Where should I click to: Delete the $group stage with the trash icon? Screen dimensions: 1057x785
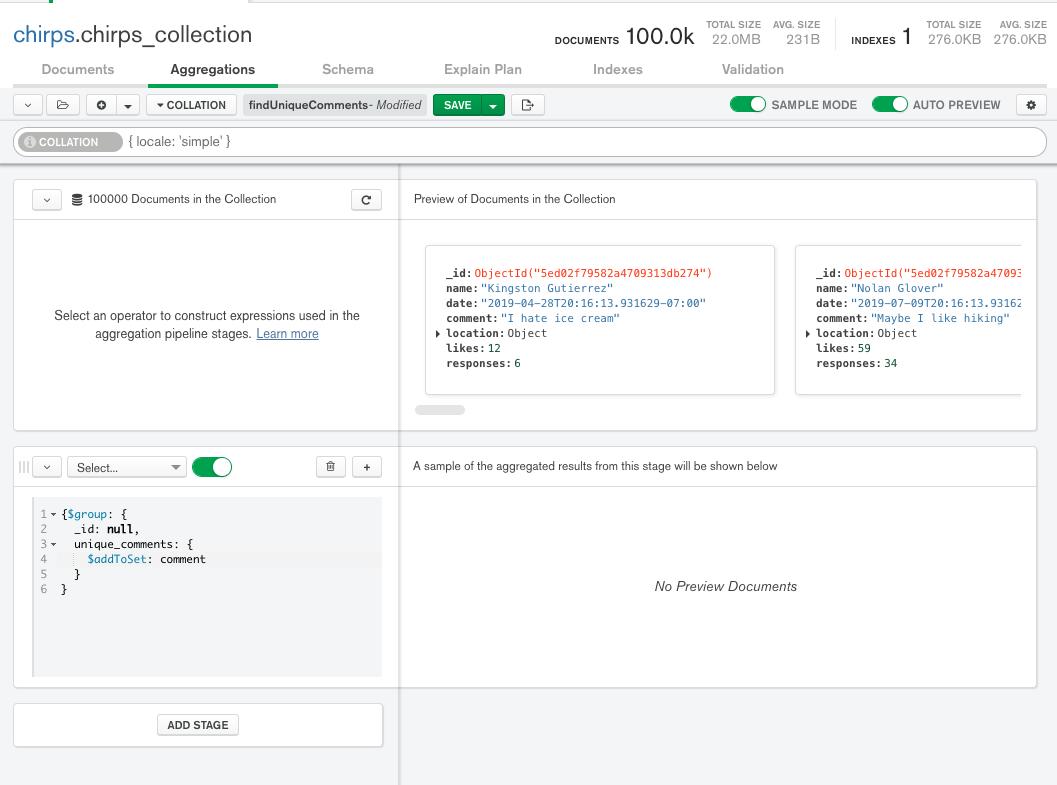330,466
